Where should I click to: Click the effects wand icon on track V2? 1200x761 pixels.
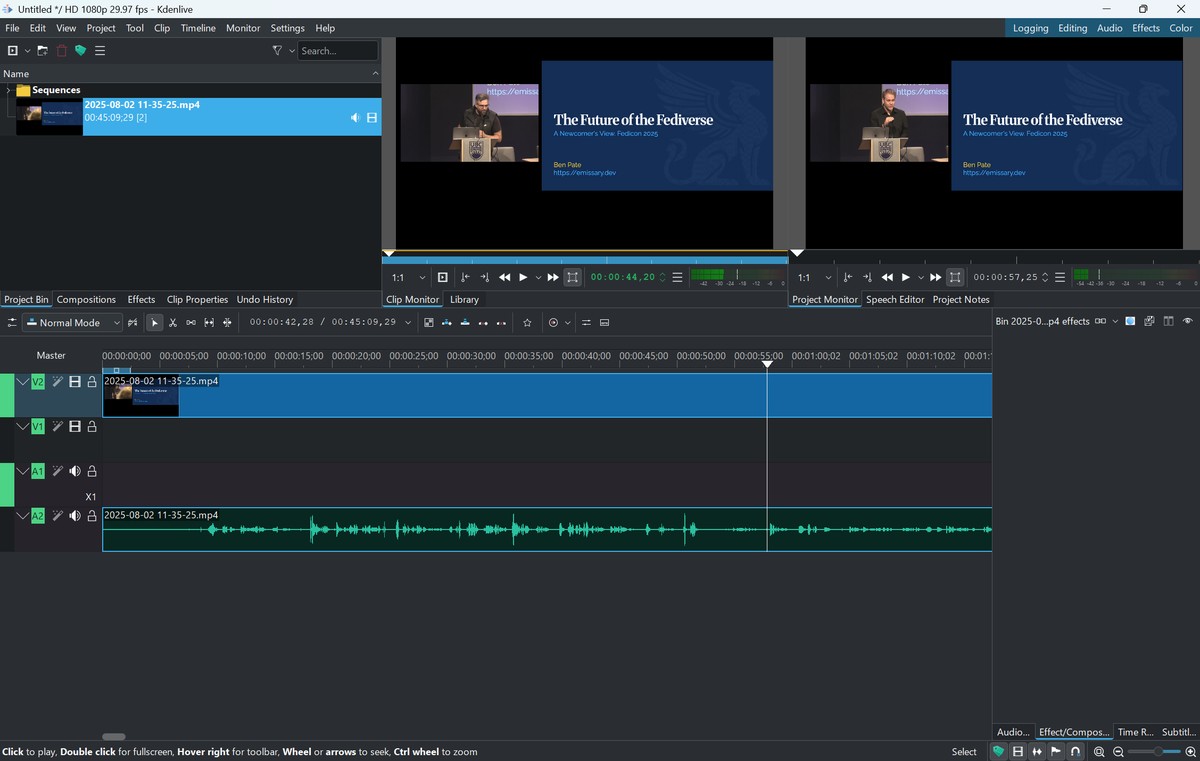point(58,382)
